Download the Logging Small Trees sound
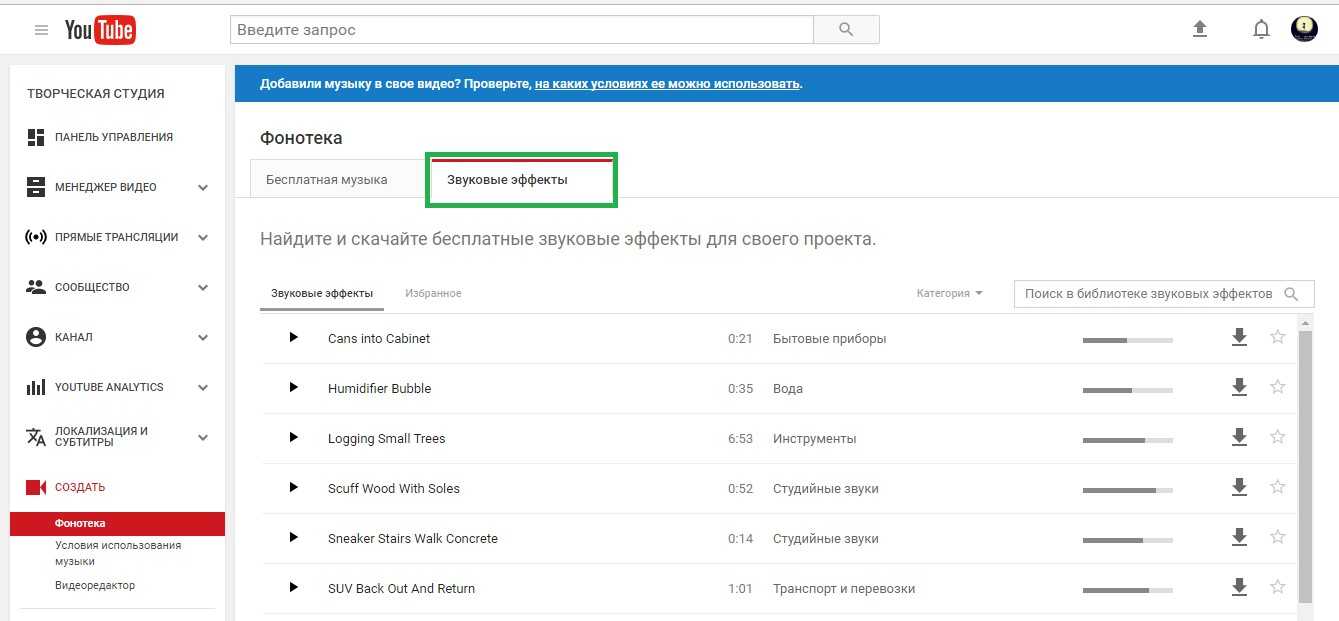This screenshot has width=1339, height=621. point(1239,438)
